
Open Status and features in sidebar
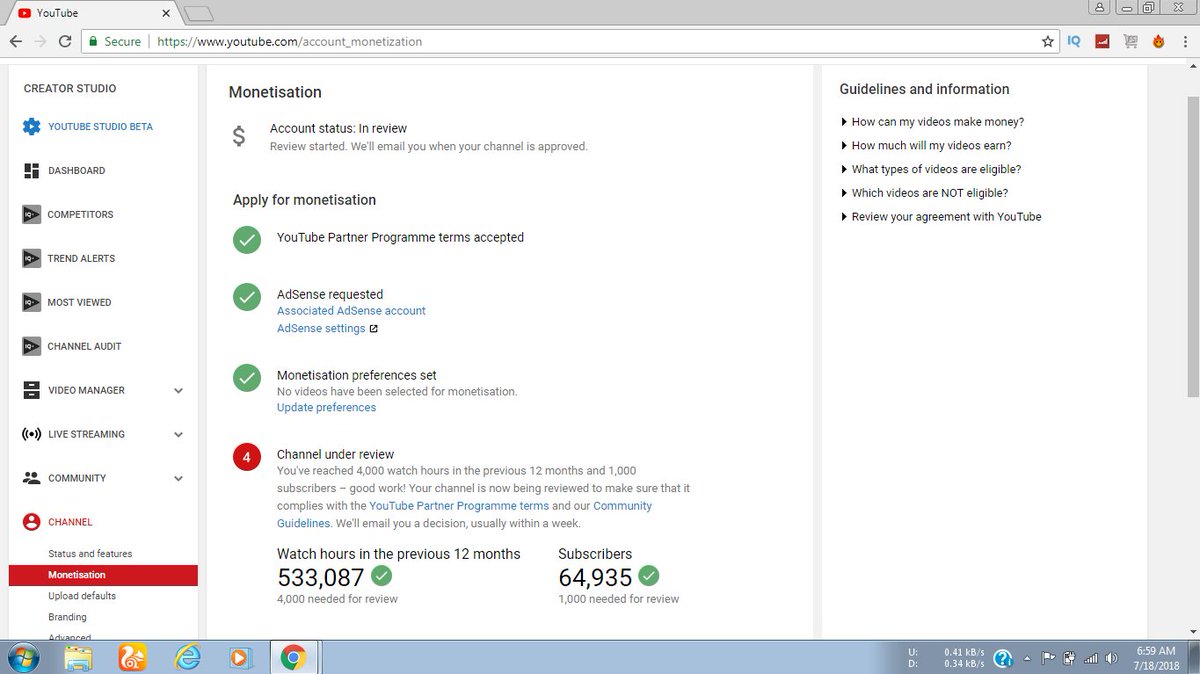click(90, 554)
